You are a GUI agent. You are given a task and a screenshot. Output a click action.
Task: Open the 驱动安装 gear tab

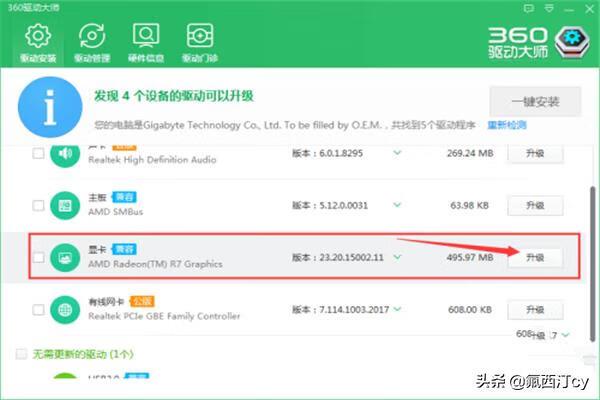click(x=38, y=43)
